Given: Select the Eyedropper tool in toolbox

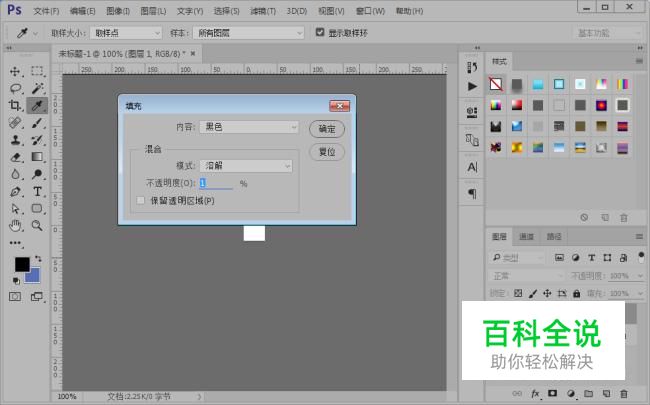Looking at the screenshot, I should click(37, 106).
